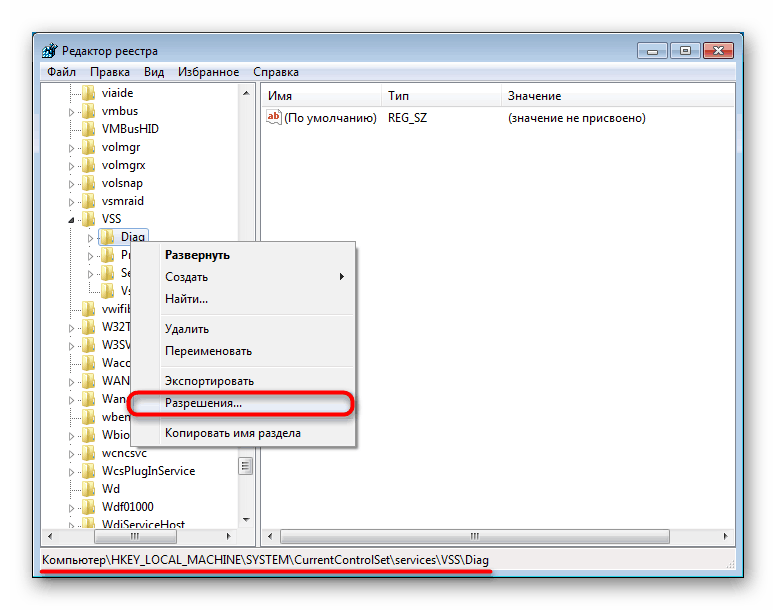Expand the Wdf01000 tree node

pos(71,508)
